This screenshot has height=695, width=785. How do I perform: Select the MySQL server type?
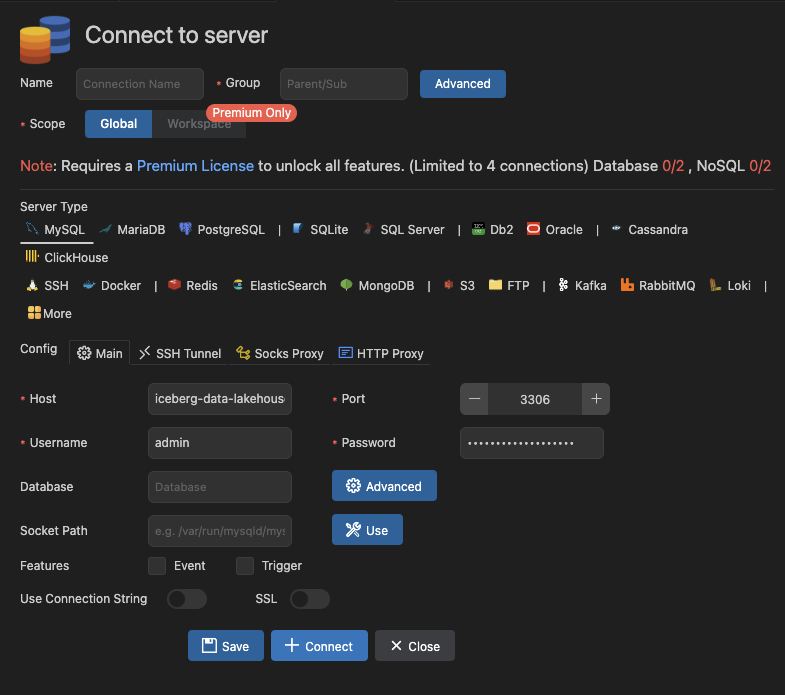point(56,230)
